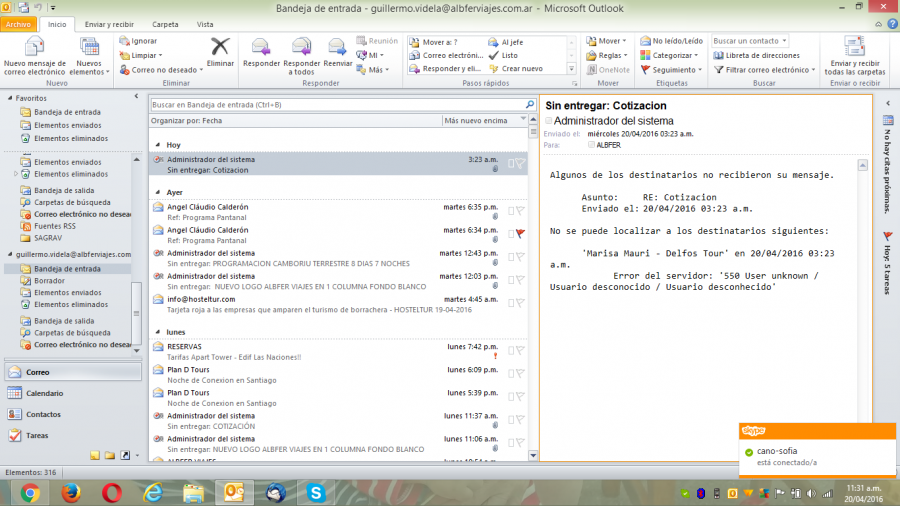Viewport: 900px width, 506px height.
Task: Apply the Al jefe quick step
Action: (x=506, y=42)
